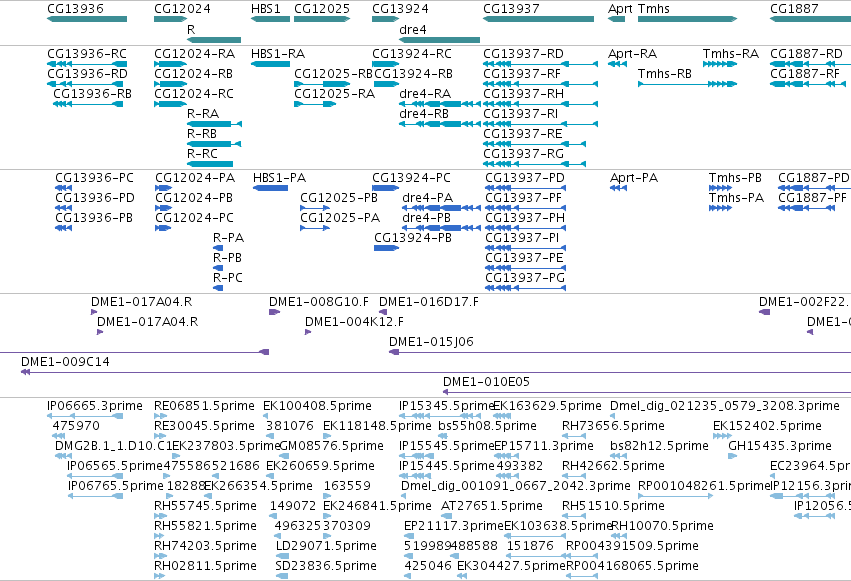
Task: Click the CG12025 gene label
Action: (322, 9)
